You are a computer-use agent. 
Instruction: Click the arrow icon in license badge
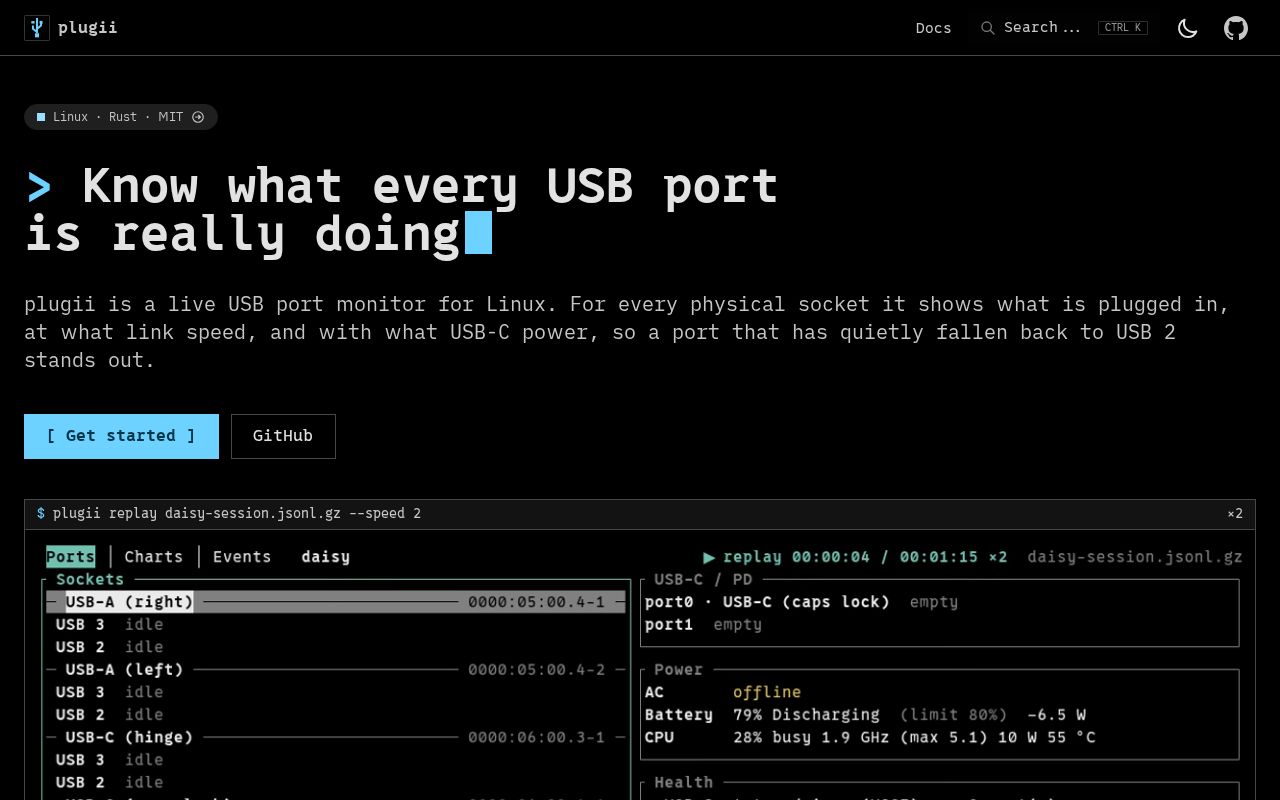pos(198,117)
